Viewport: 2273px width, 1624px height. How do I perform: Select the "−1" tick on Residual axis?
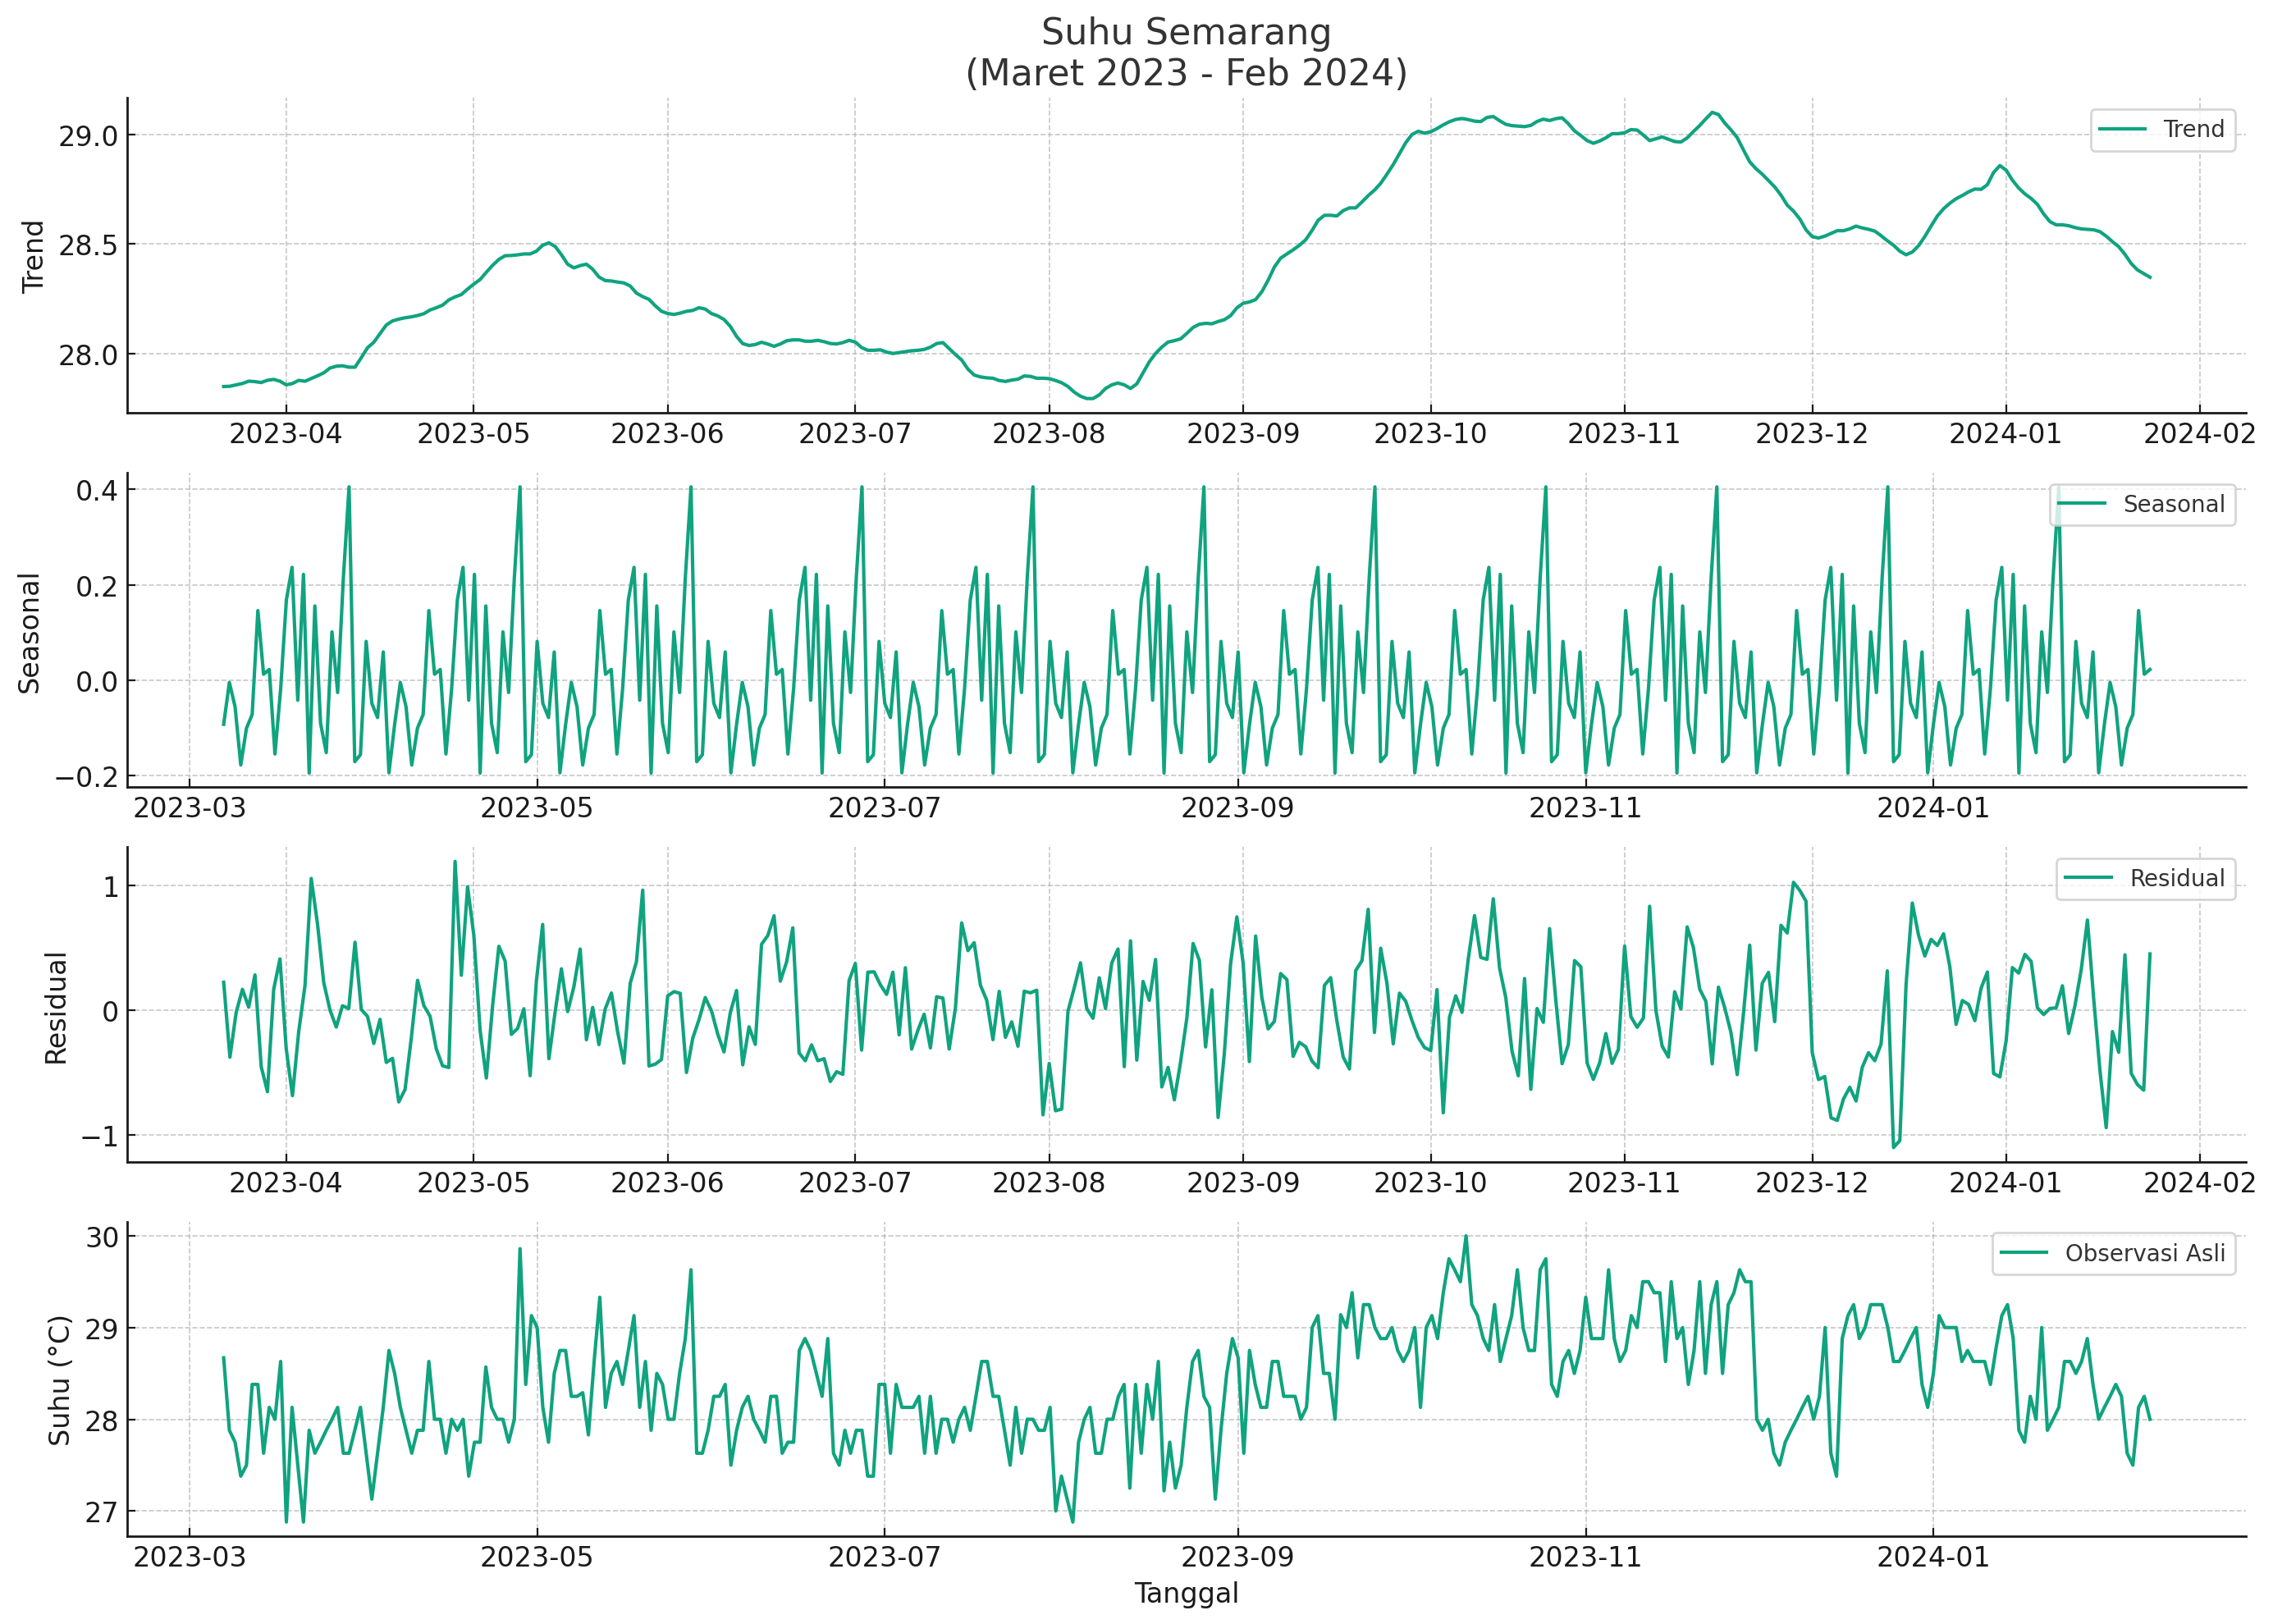(99, 1137)
